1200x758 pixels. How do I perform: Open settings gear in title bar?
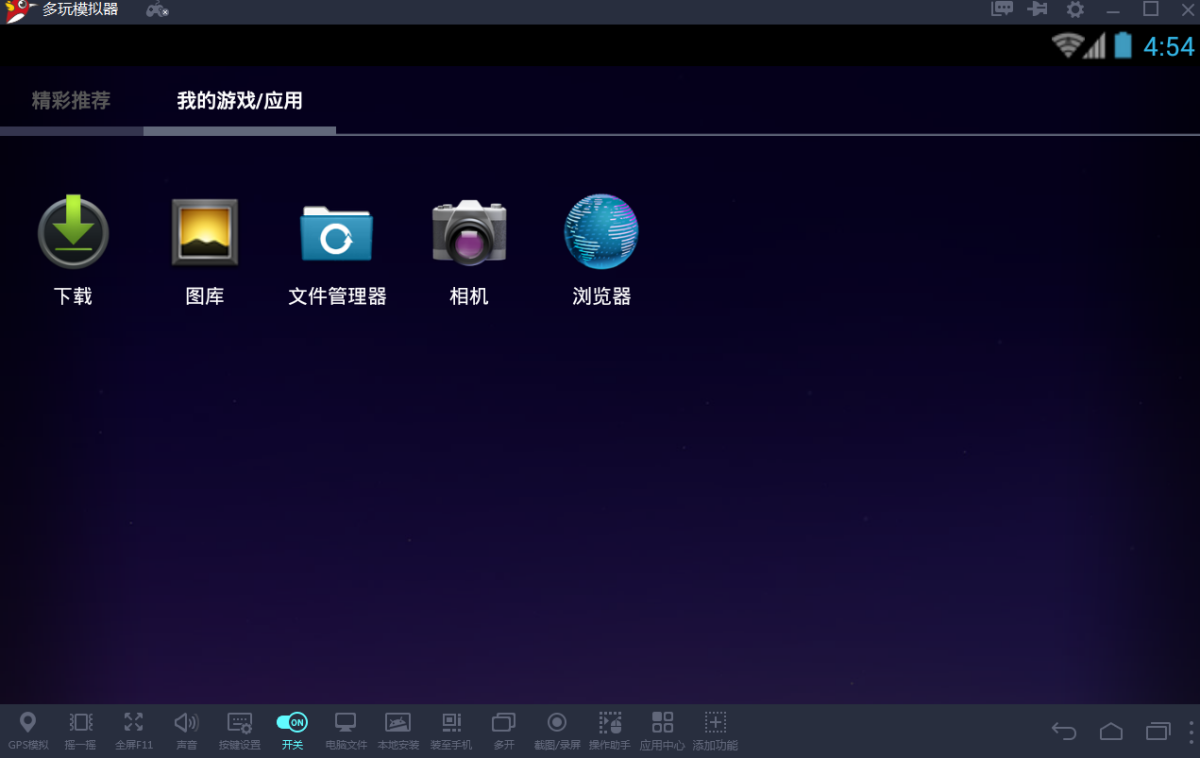[x=1075, y=10]
